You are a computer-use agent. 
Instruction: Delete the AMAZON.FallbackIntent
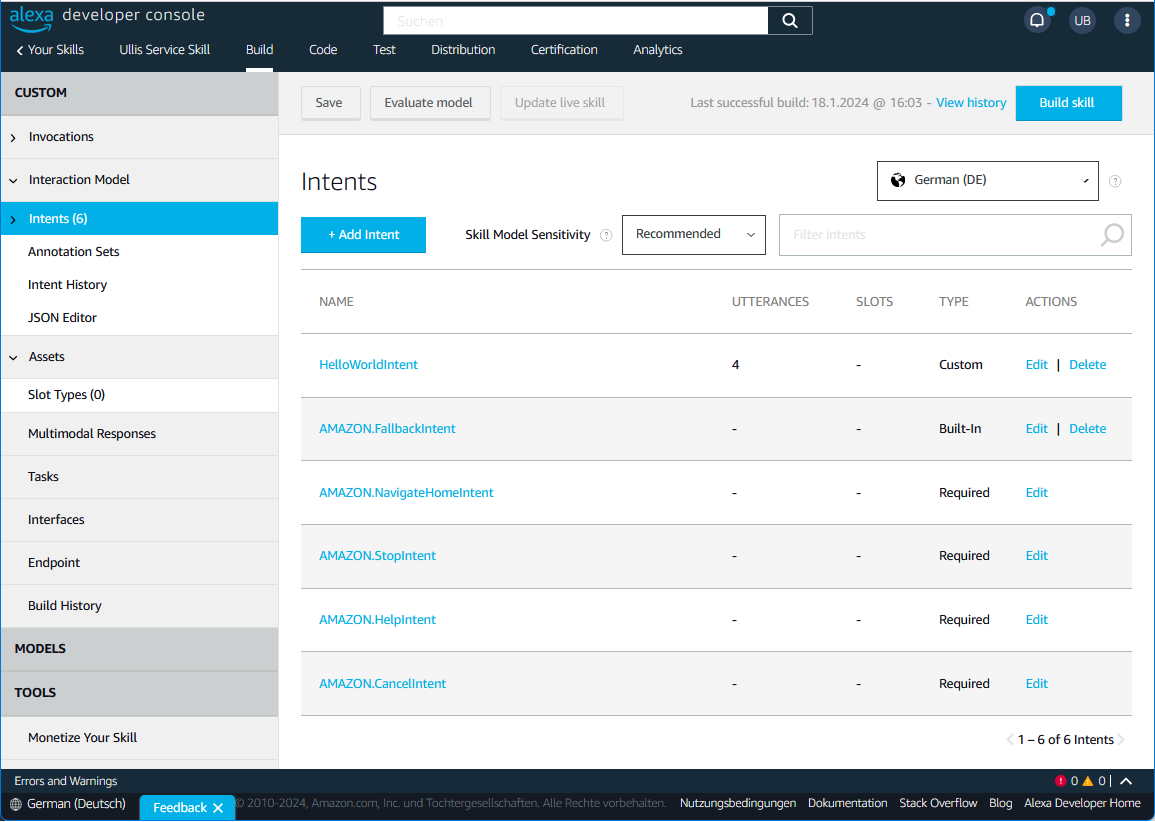[x=1087, y=429]
